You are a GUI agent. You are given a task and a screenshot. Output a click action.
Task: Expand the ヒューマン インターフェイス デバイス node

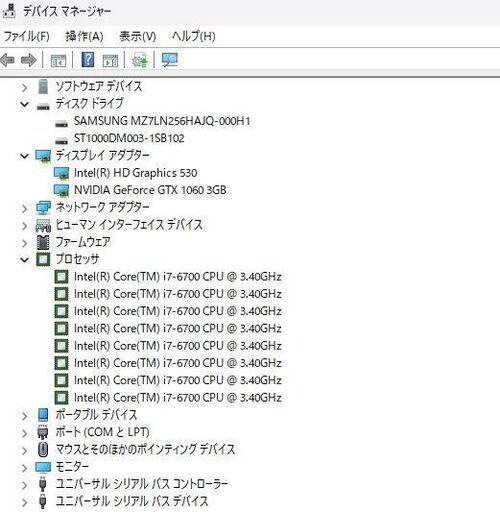(x=24, y=226)
